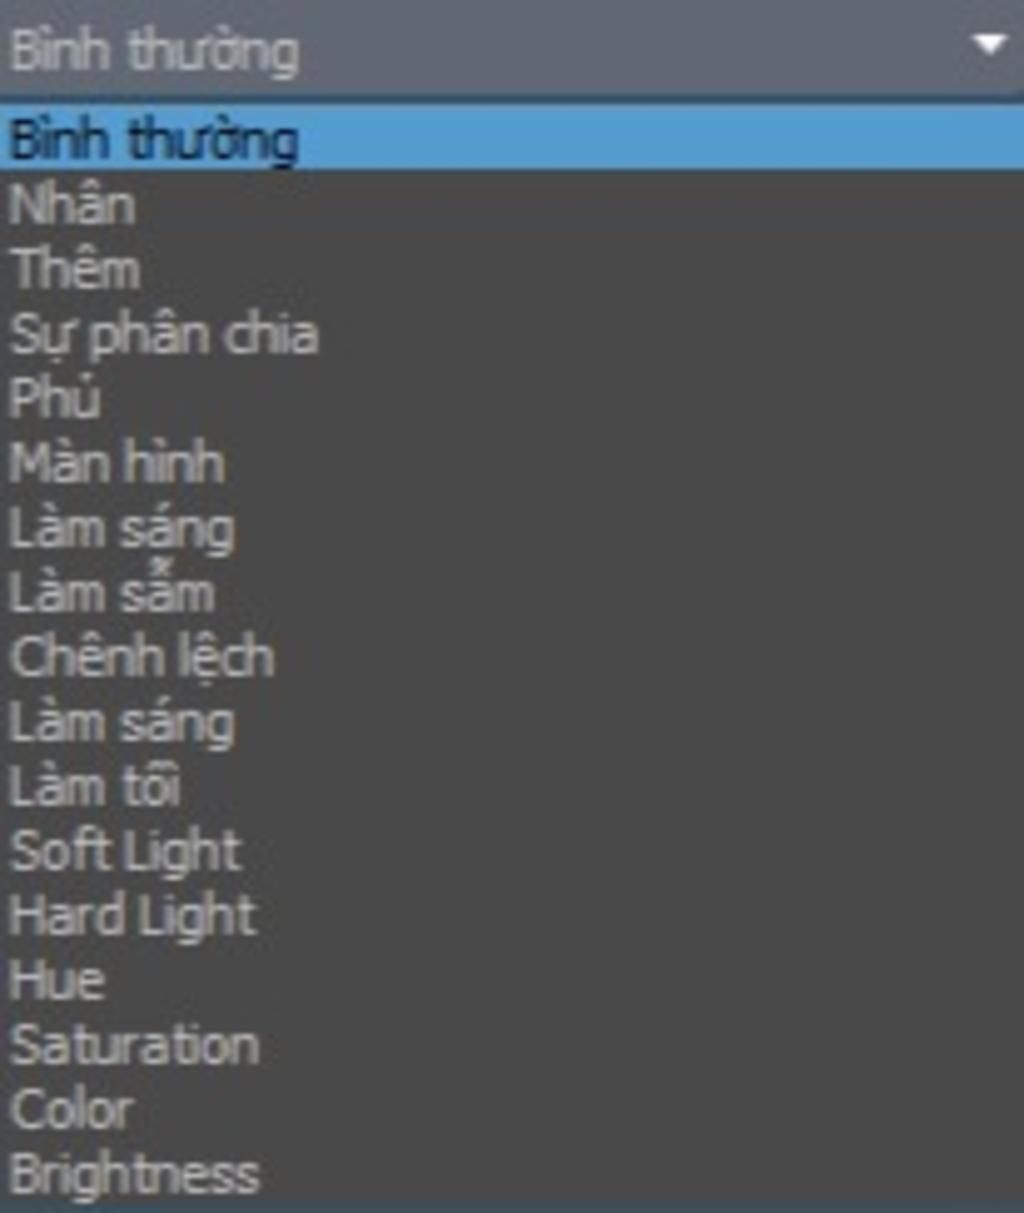Select the Color blend mode
This screenshot has height=1213, width=1024.
click(72, 1110)
